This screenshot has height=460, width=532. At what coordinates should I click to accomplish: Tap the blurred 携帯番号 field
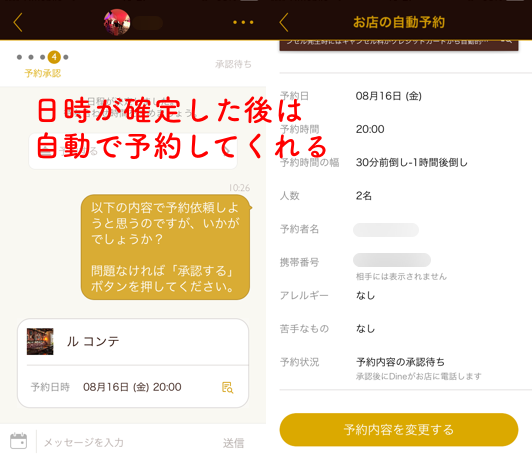pos(392,260)
